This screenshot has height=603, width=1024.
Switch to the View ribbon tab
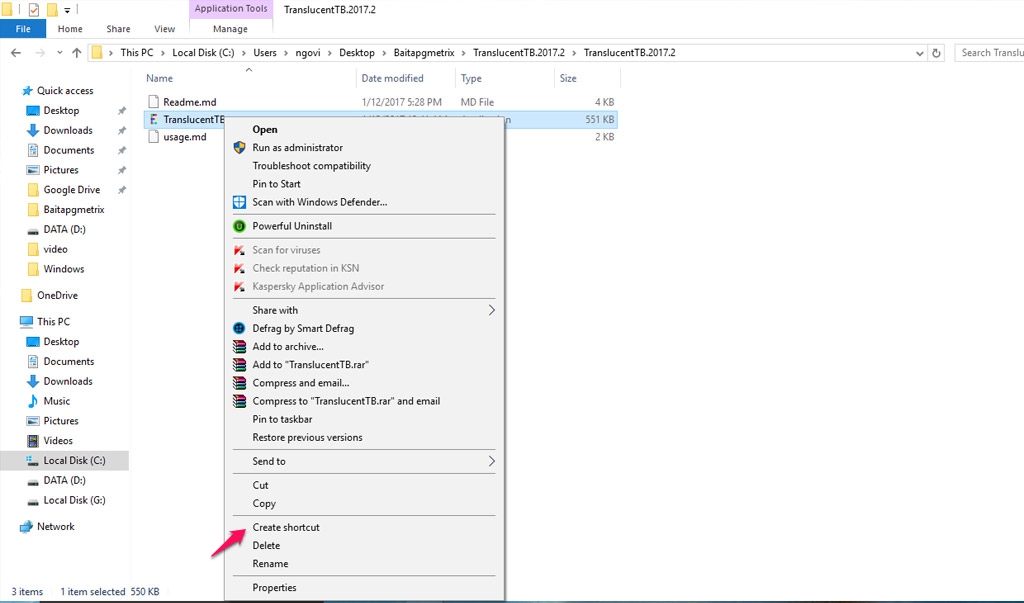tap(166, 29)
